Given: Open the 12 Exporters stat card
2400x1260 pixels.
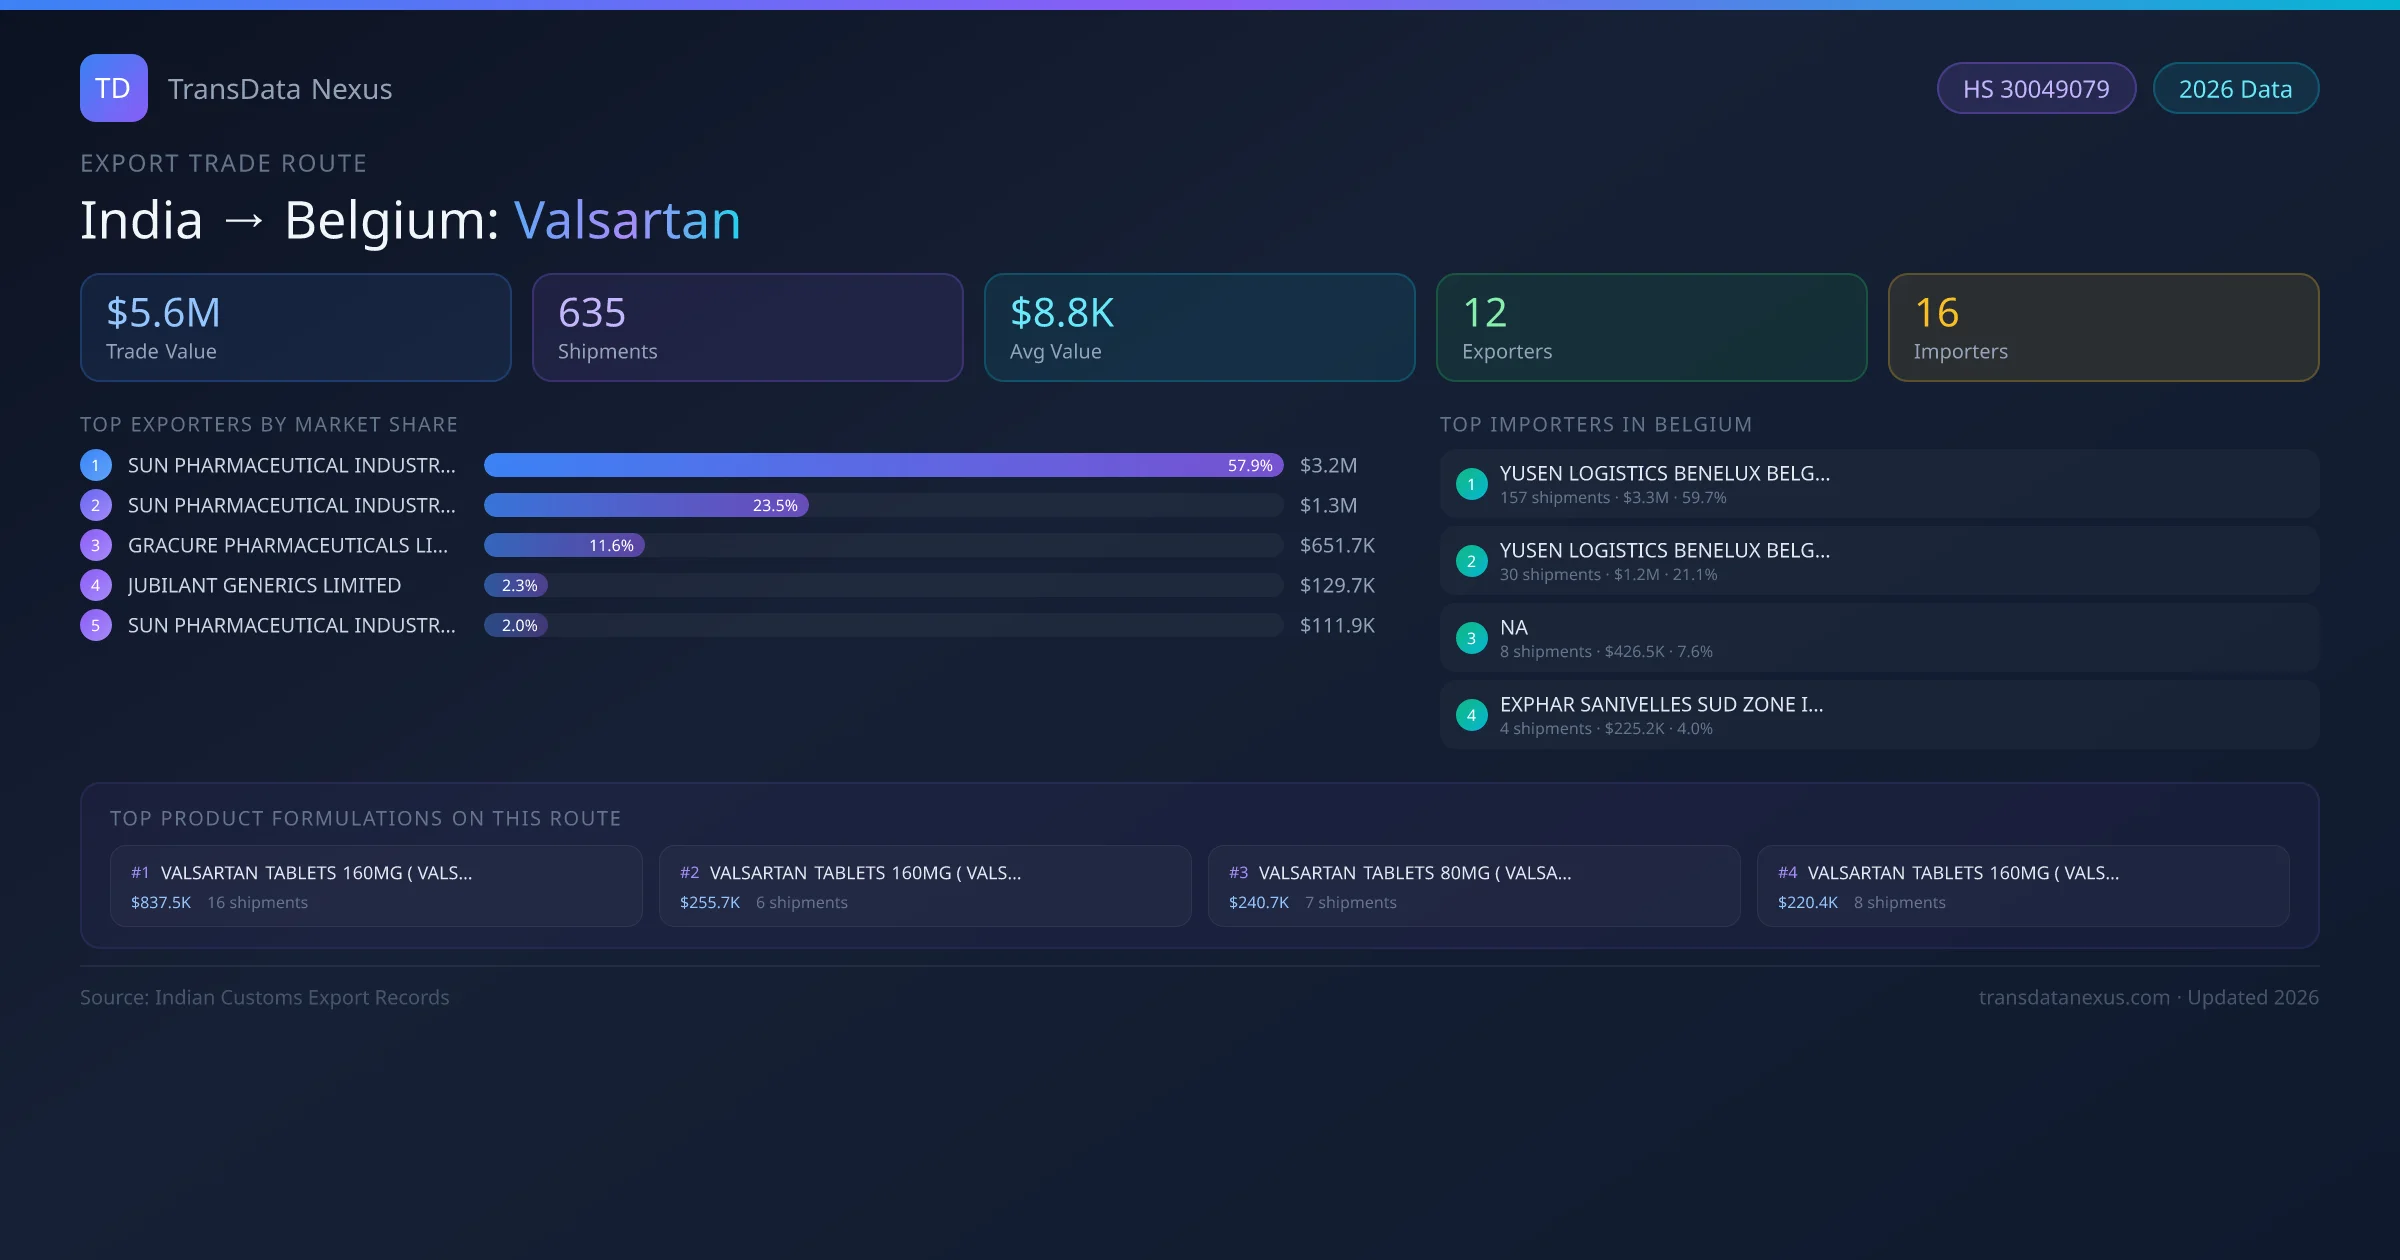Looking at the screenshot, I should pyautogui.click(x=1651, y=327).
